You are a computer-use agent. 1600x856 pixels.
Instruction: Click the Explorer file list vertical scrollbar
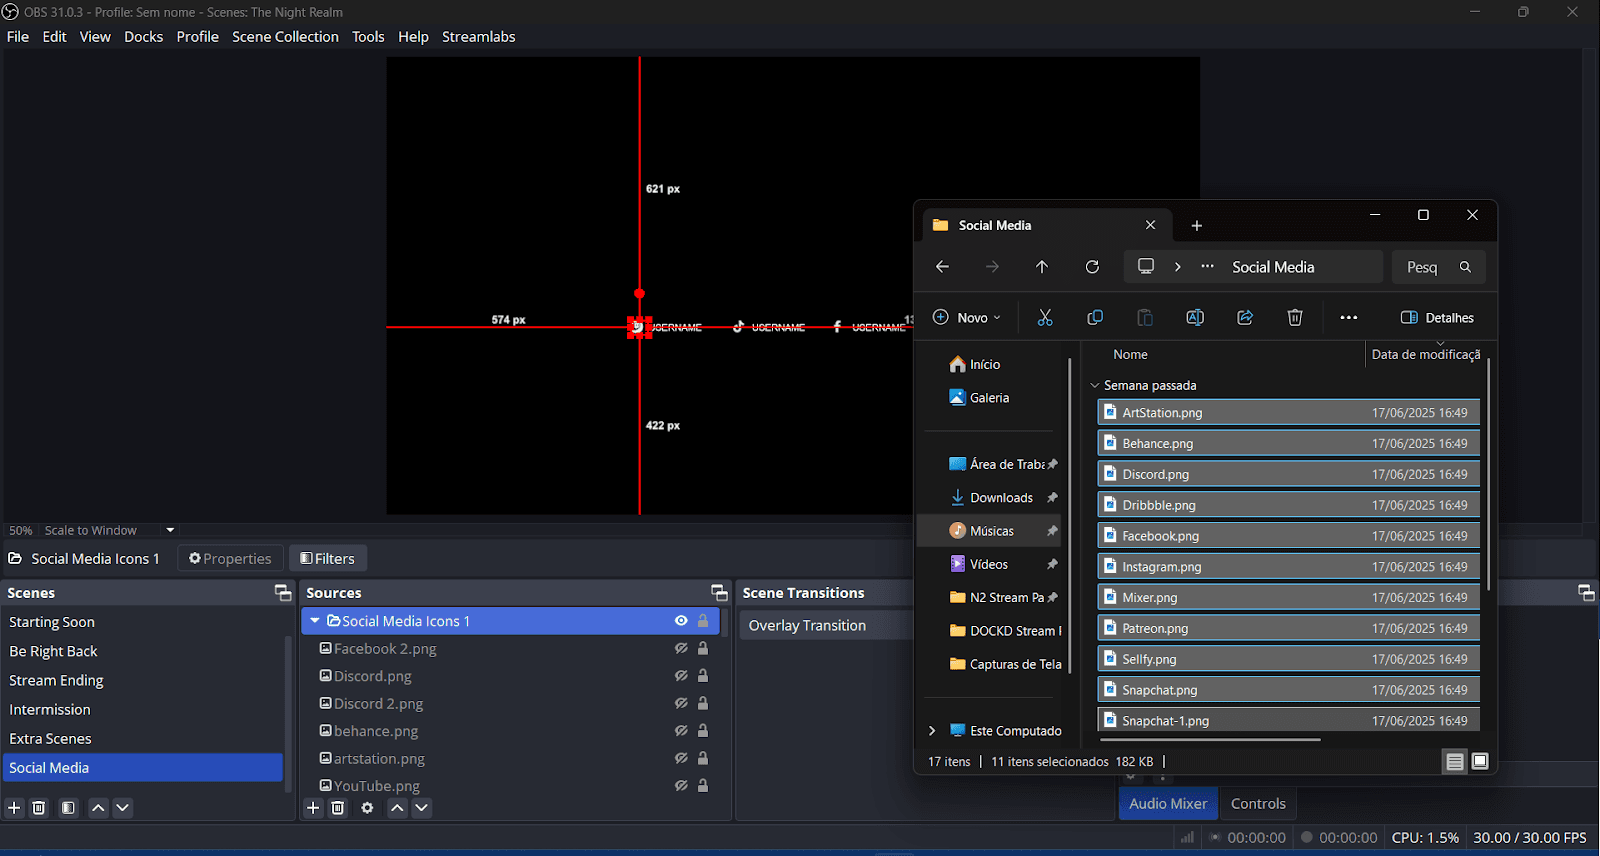pos(1489,475)
